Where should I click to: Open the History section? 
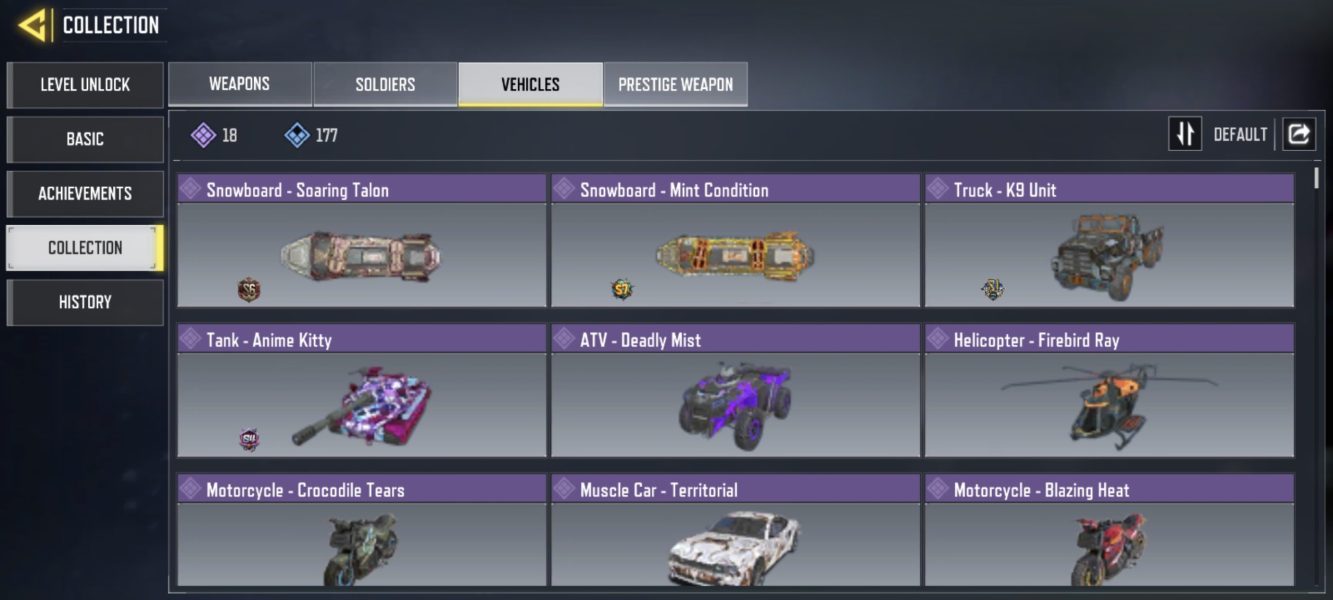point(85,302)
